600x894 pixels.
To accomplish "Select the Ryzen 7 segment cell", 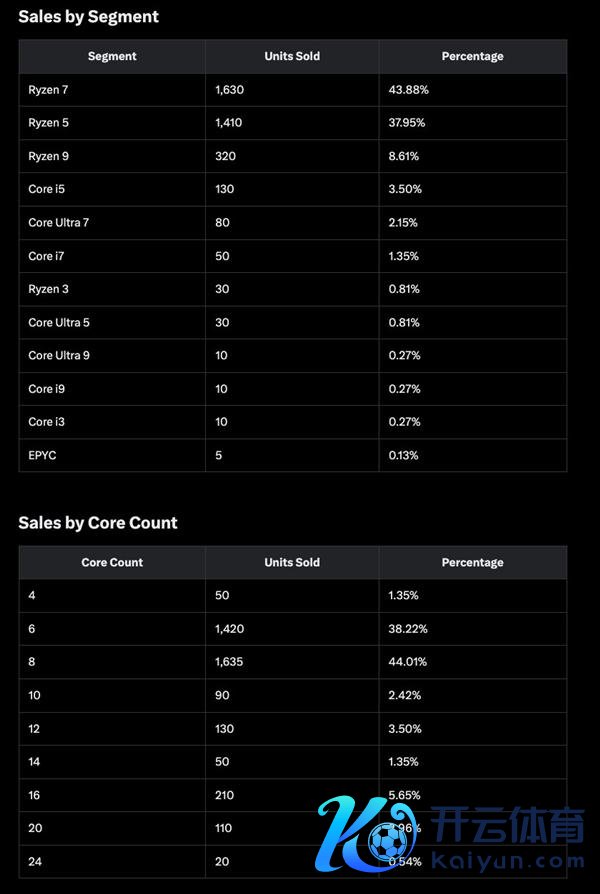I will click(48, 90).
